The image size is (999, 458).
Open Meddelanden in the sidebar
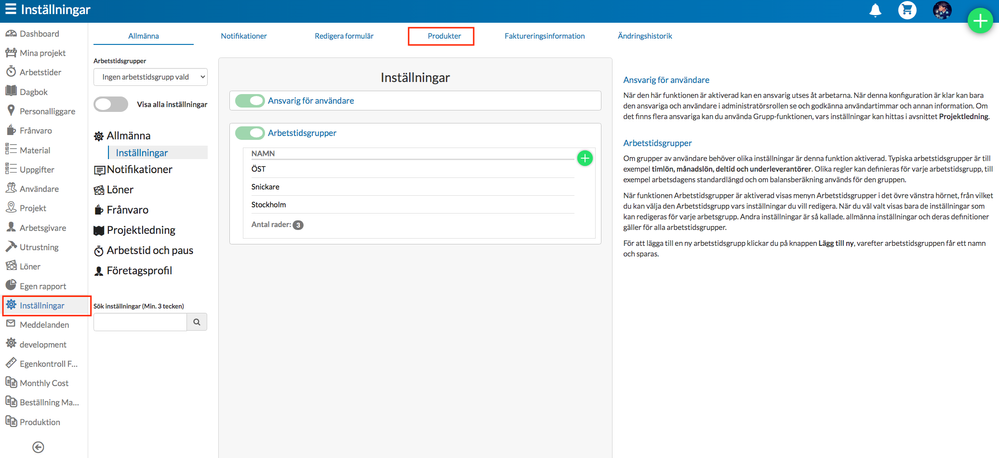(x=44, y=325)
